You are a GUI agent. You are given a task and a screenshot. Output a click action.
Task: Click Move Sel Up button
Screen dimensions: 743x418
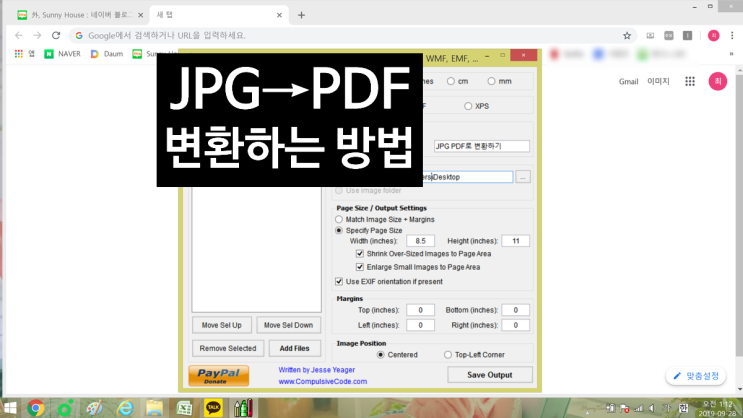pyautogui.click(x=221, y=325)
